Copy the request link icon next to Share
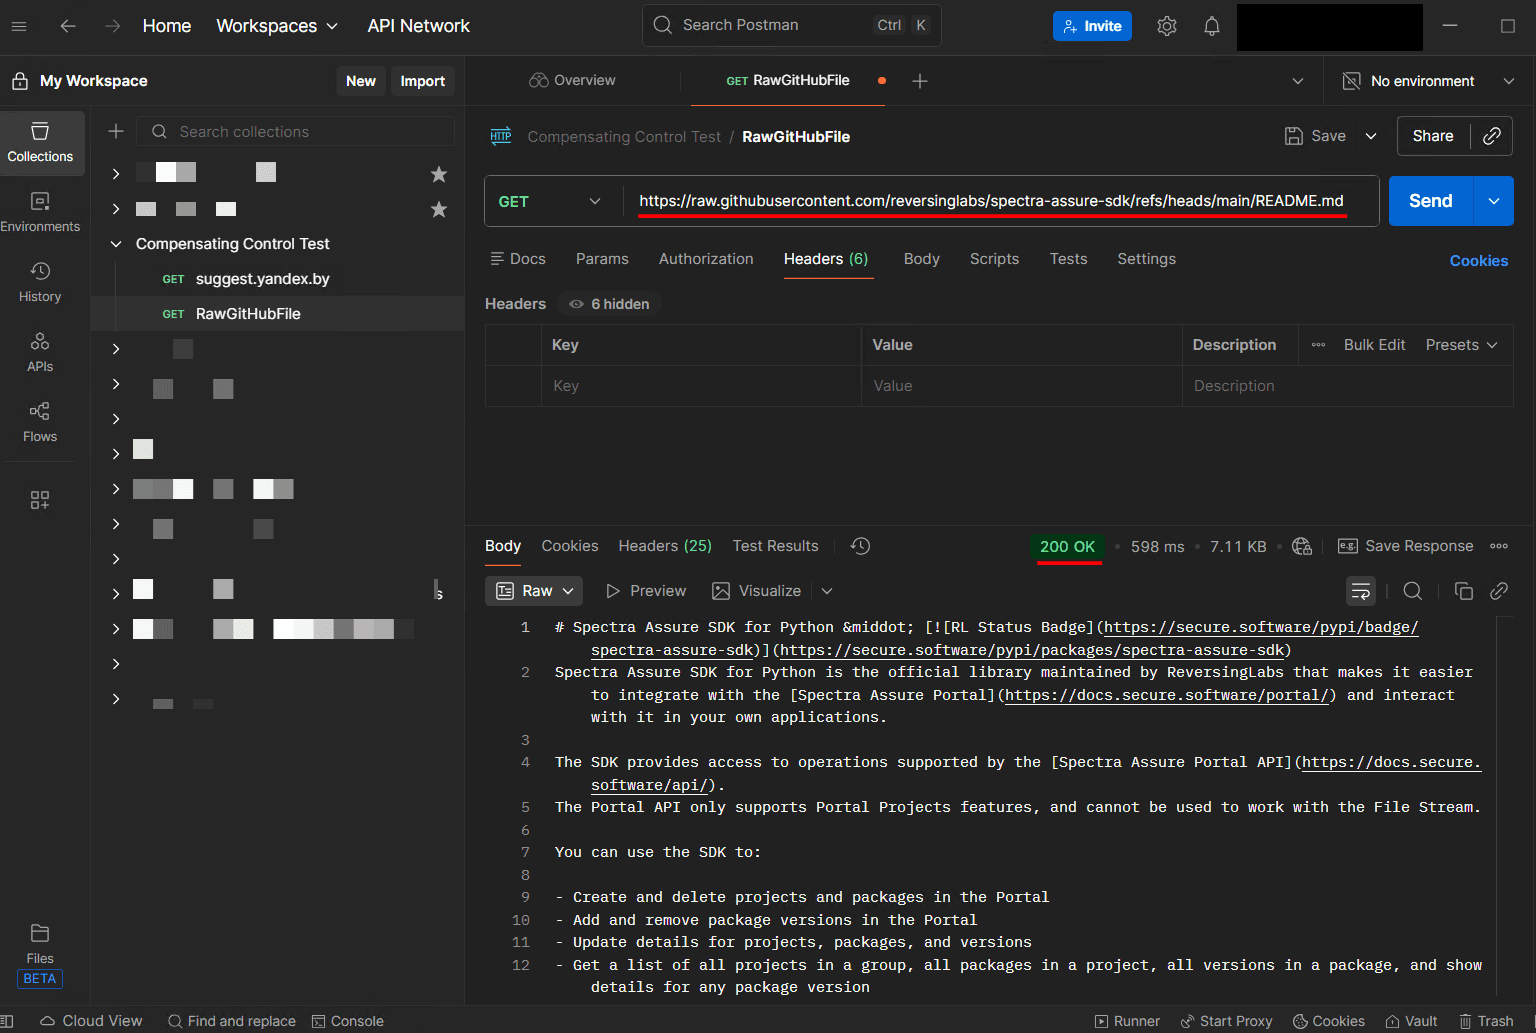Image resolution: width=1536 pixels, height=1033 pixels. coord(1491,136)
